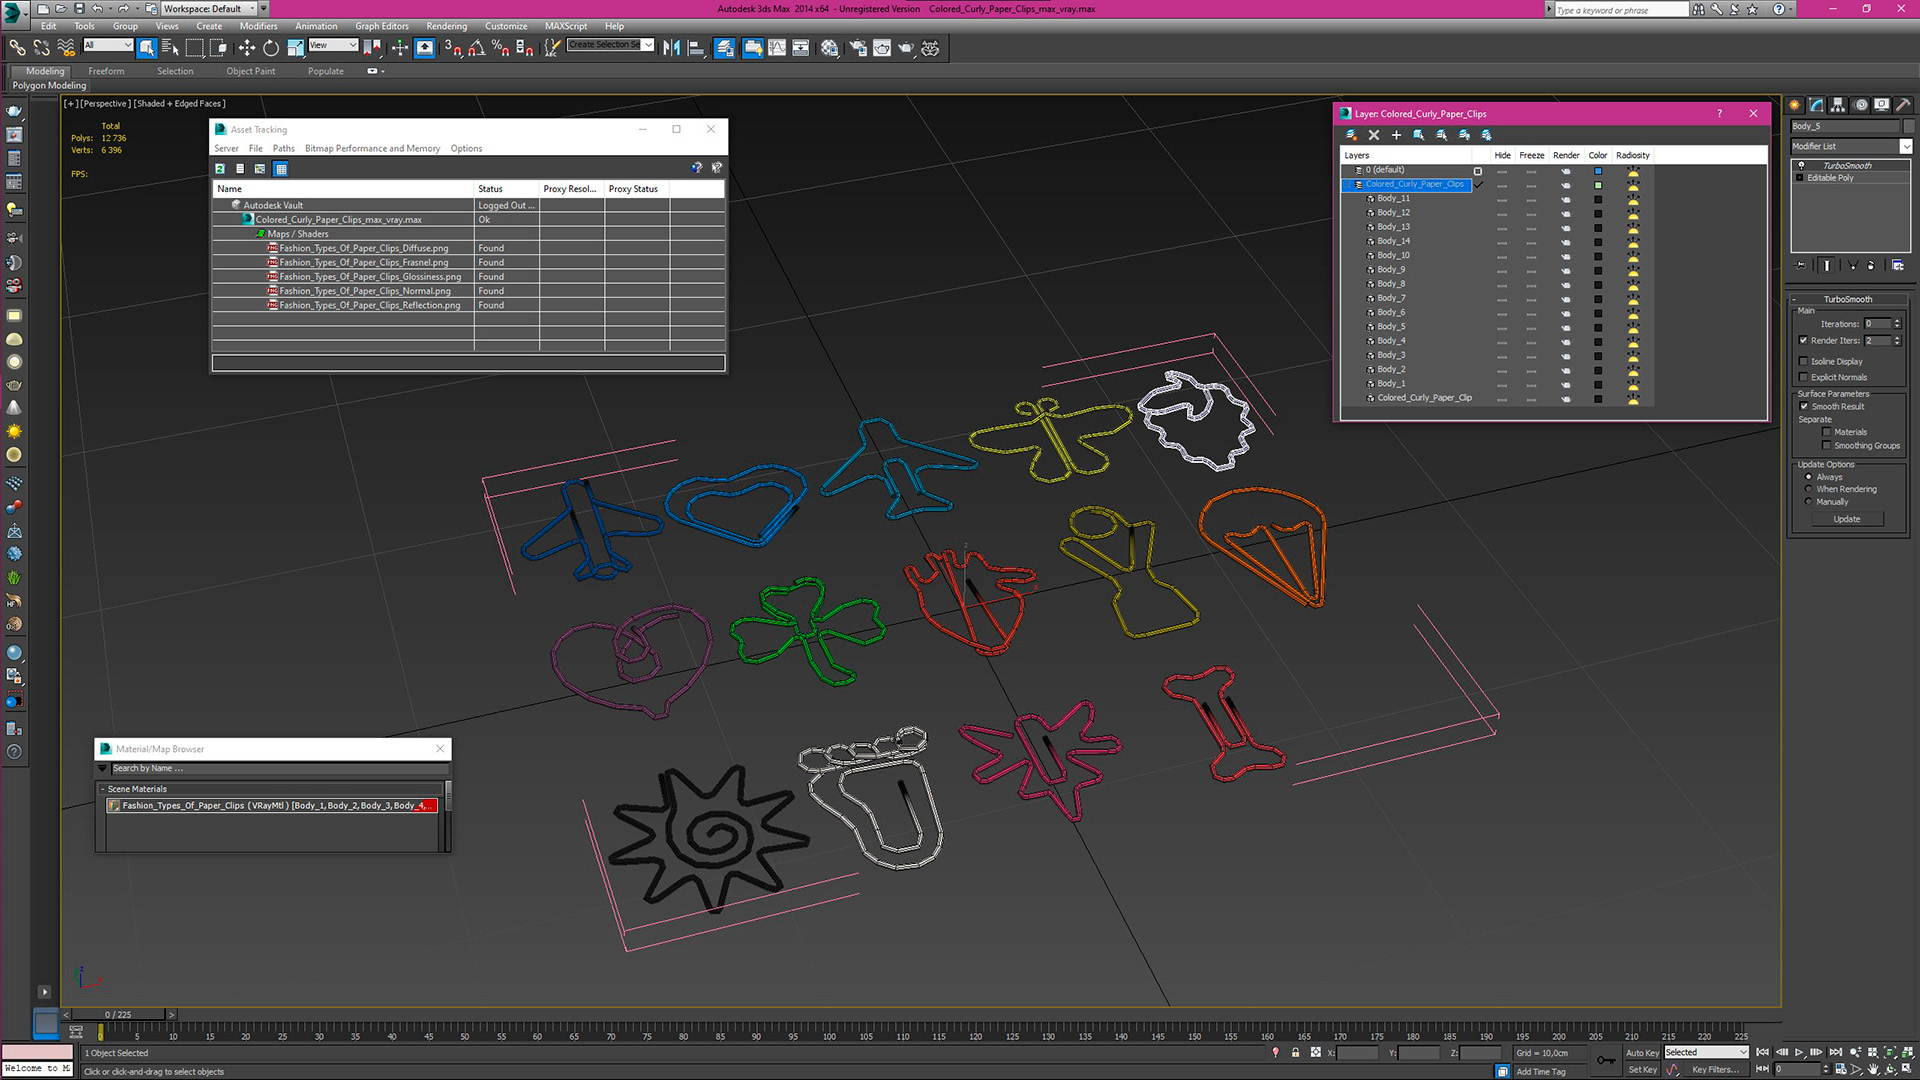The width and height of the screenshot is (1920, 1080).
Task: Collapse the TurboSmooth rollout header
Action: (x=1847, y=299)
